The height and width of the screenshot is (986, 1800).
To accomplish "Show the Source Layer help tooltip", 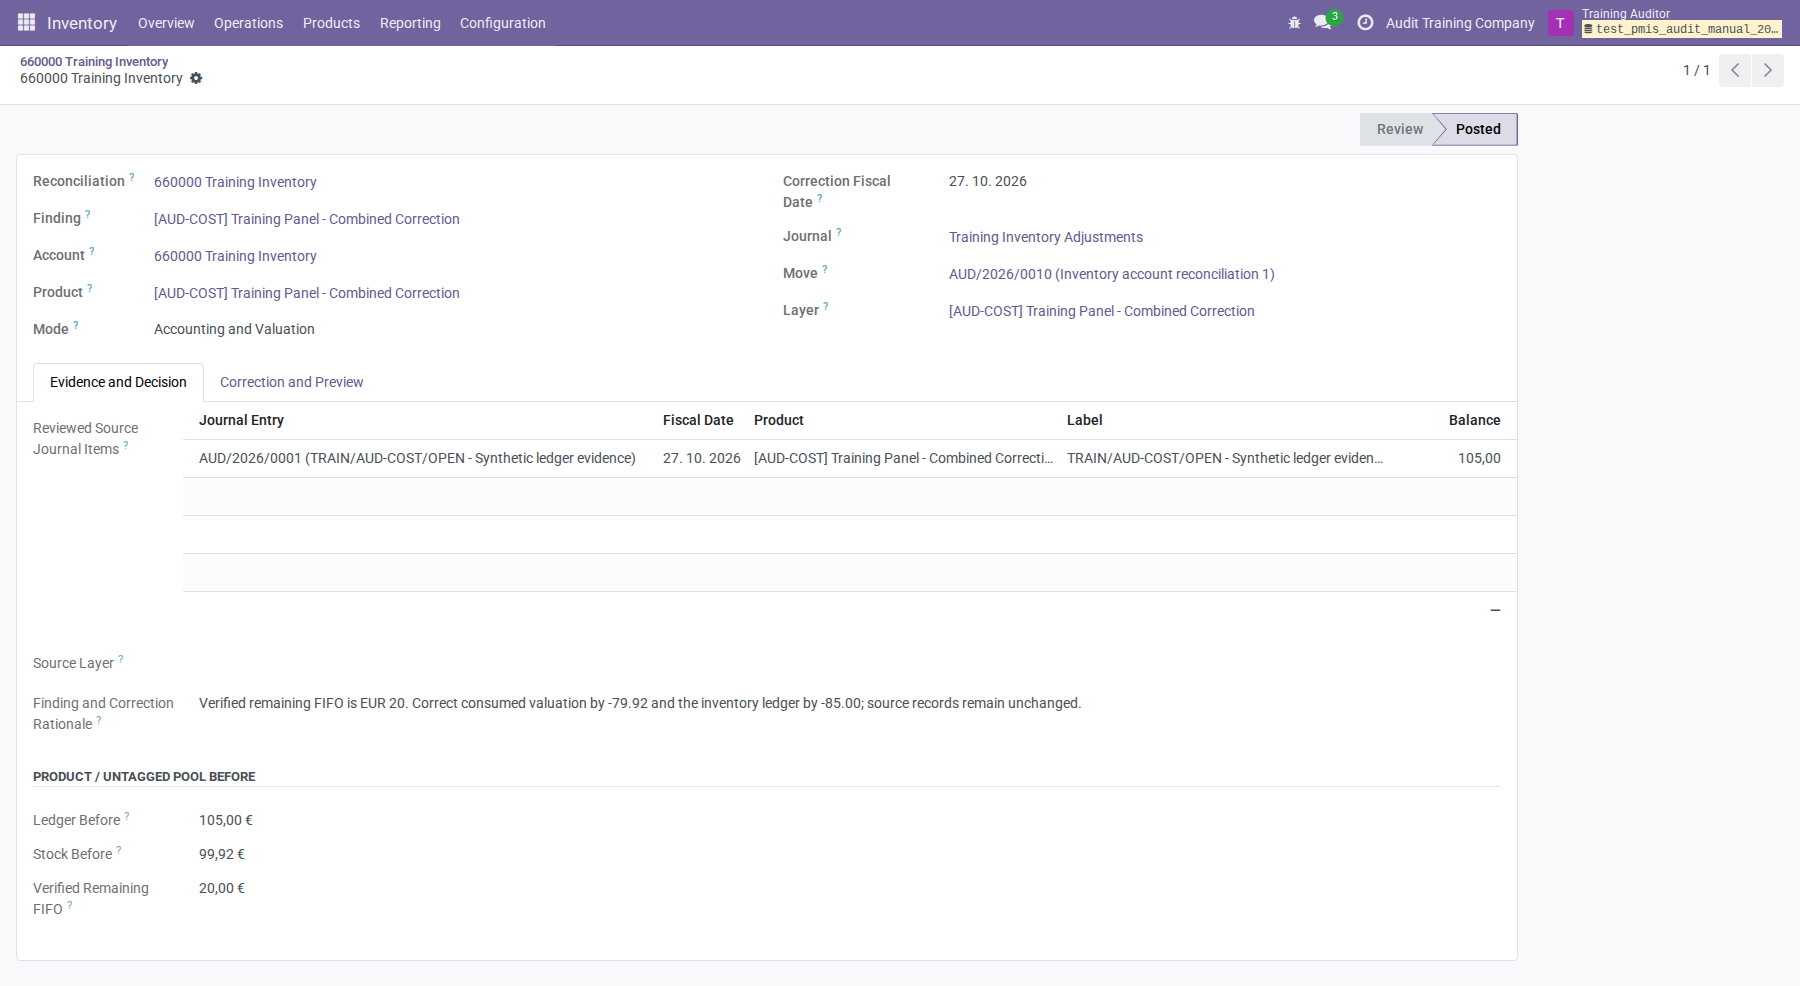I will pyautogui.click(x=121, y=659).
